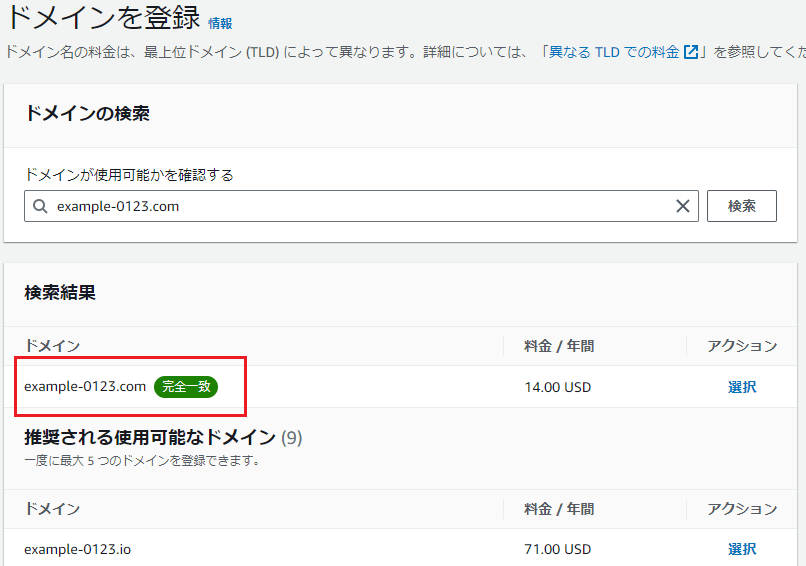806x566 pixels.
Task: Click the search magnifier icon in domain field
Action: click(x=40, y=206)
